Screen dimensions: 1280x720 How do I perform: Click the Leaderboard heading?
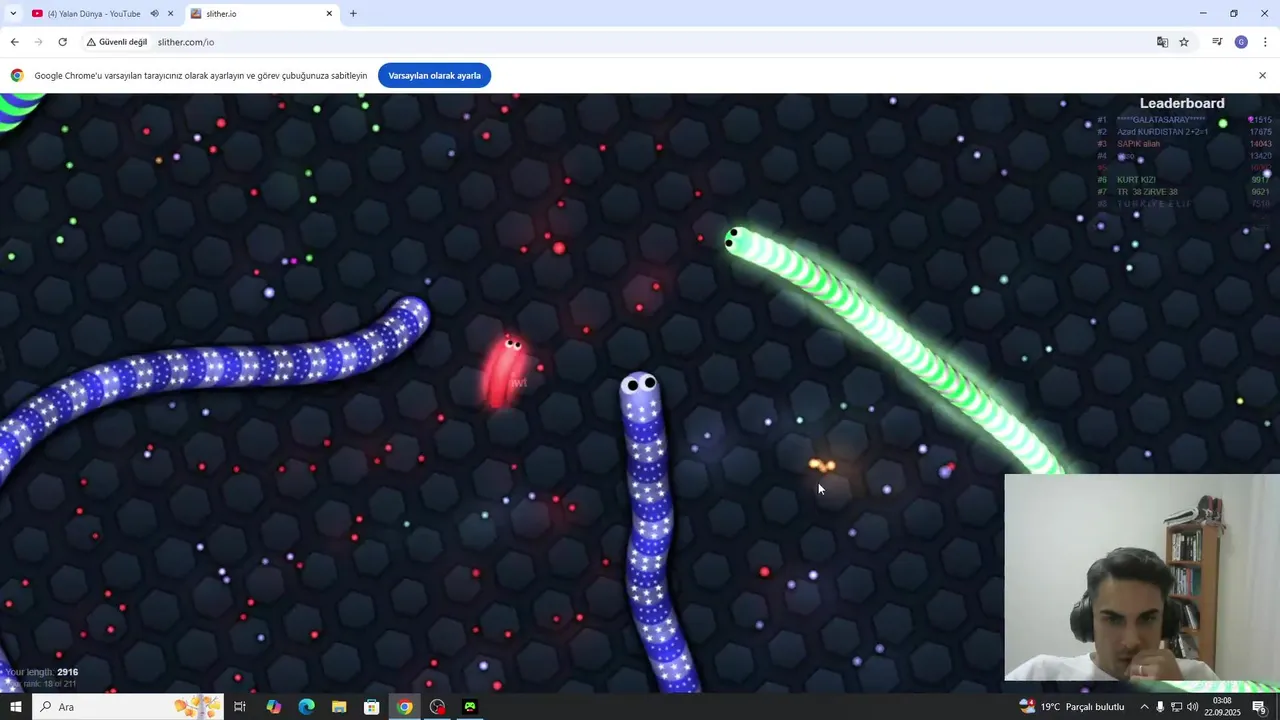(1182, 103)
